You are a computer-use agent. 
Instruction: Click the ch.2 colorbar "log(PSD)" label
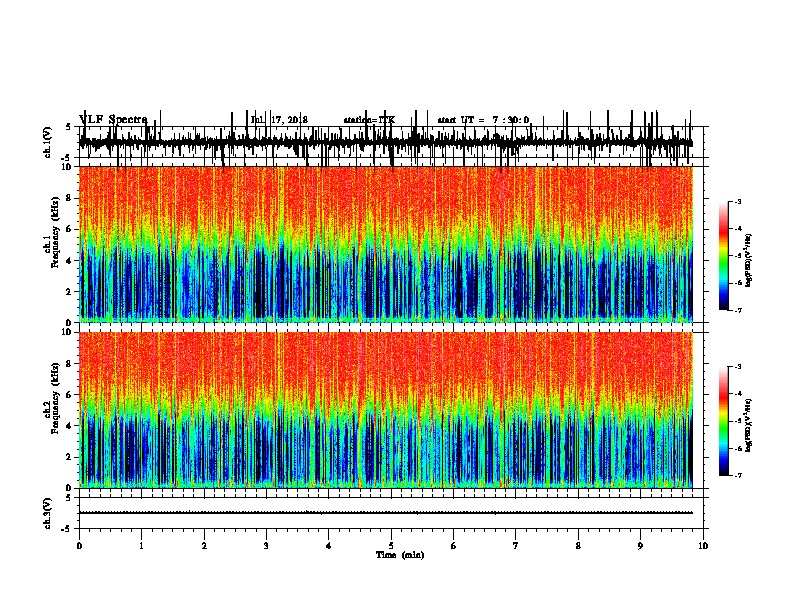[x=748, y=426]
